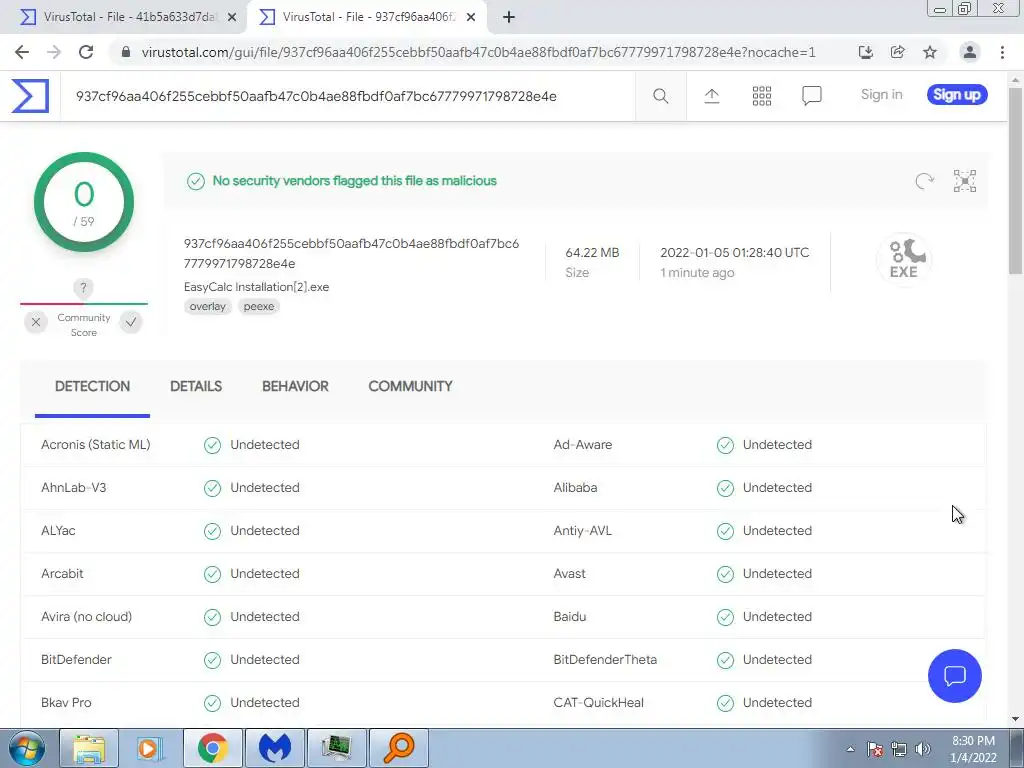Viewport: 1024px width, 768px height.
Task: Click the BitDefender vendor name
Action: (76, 660)
